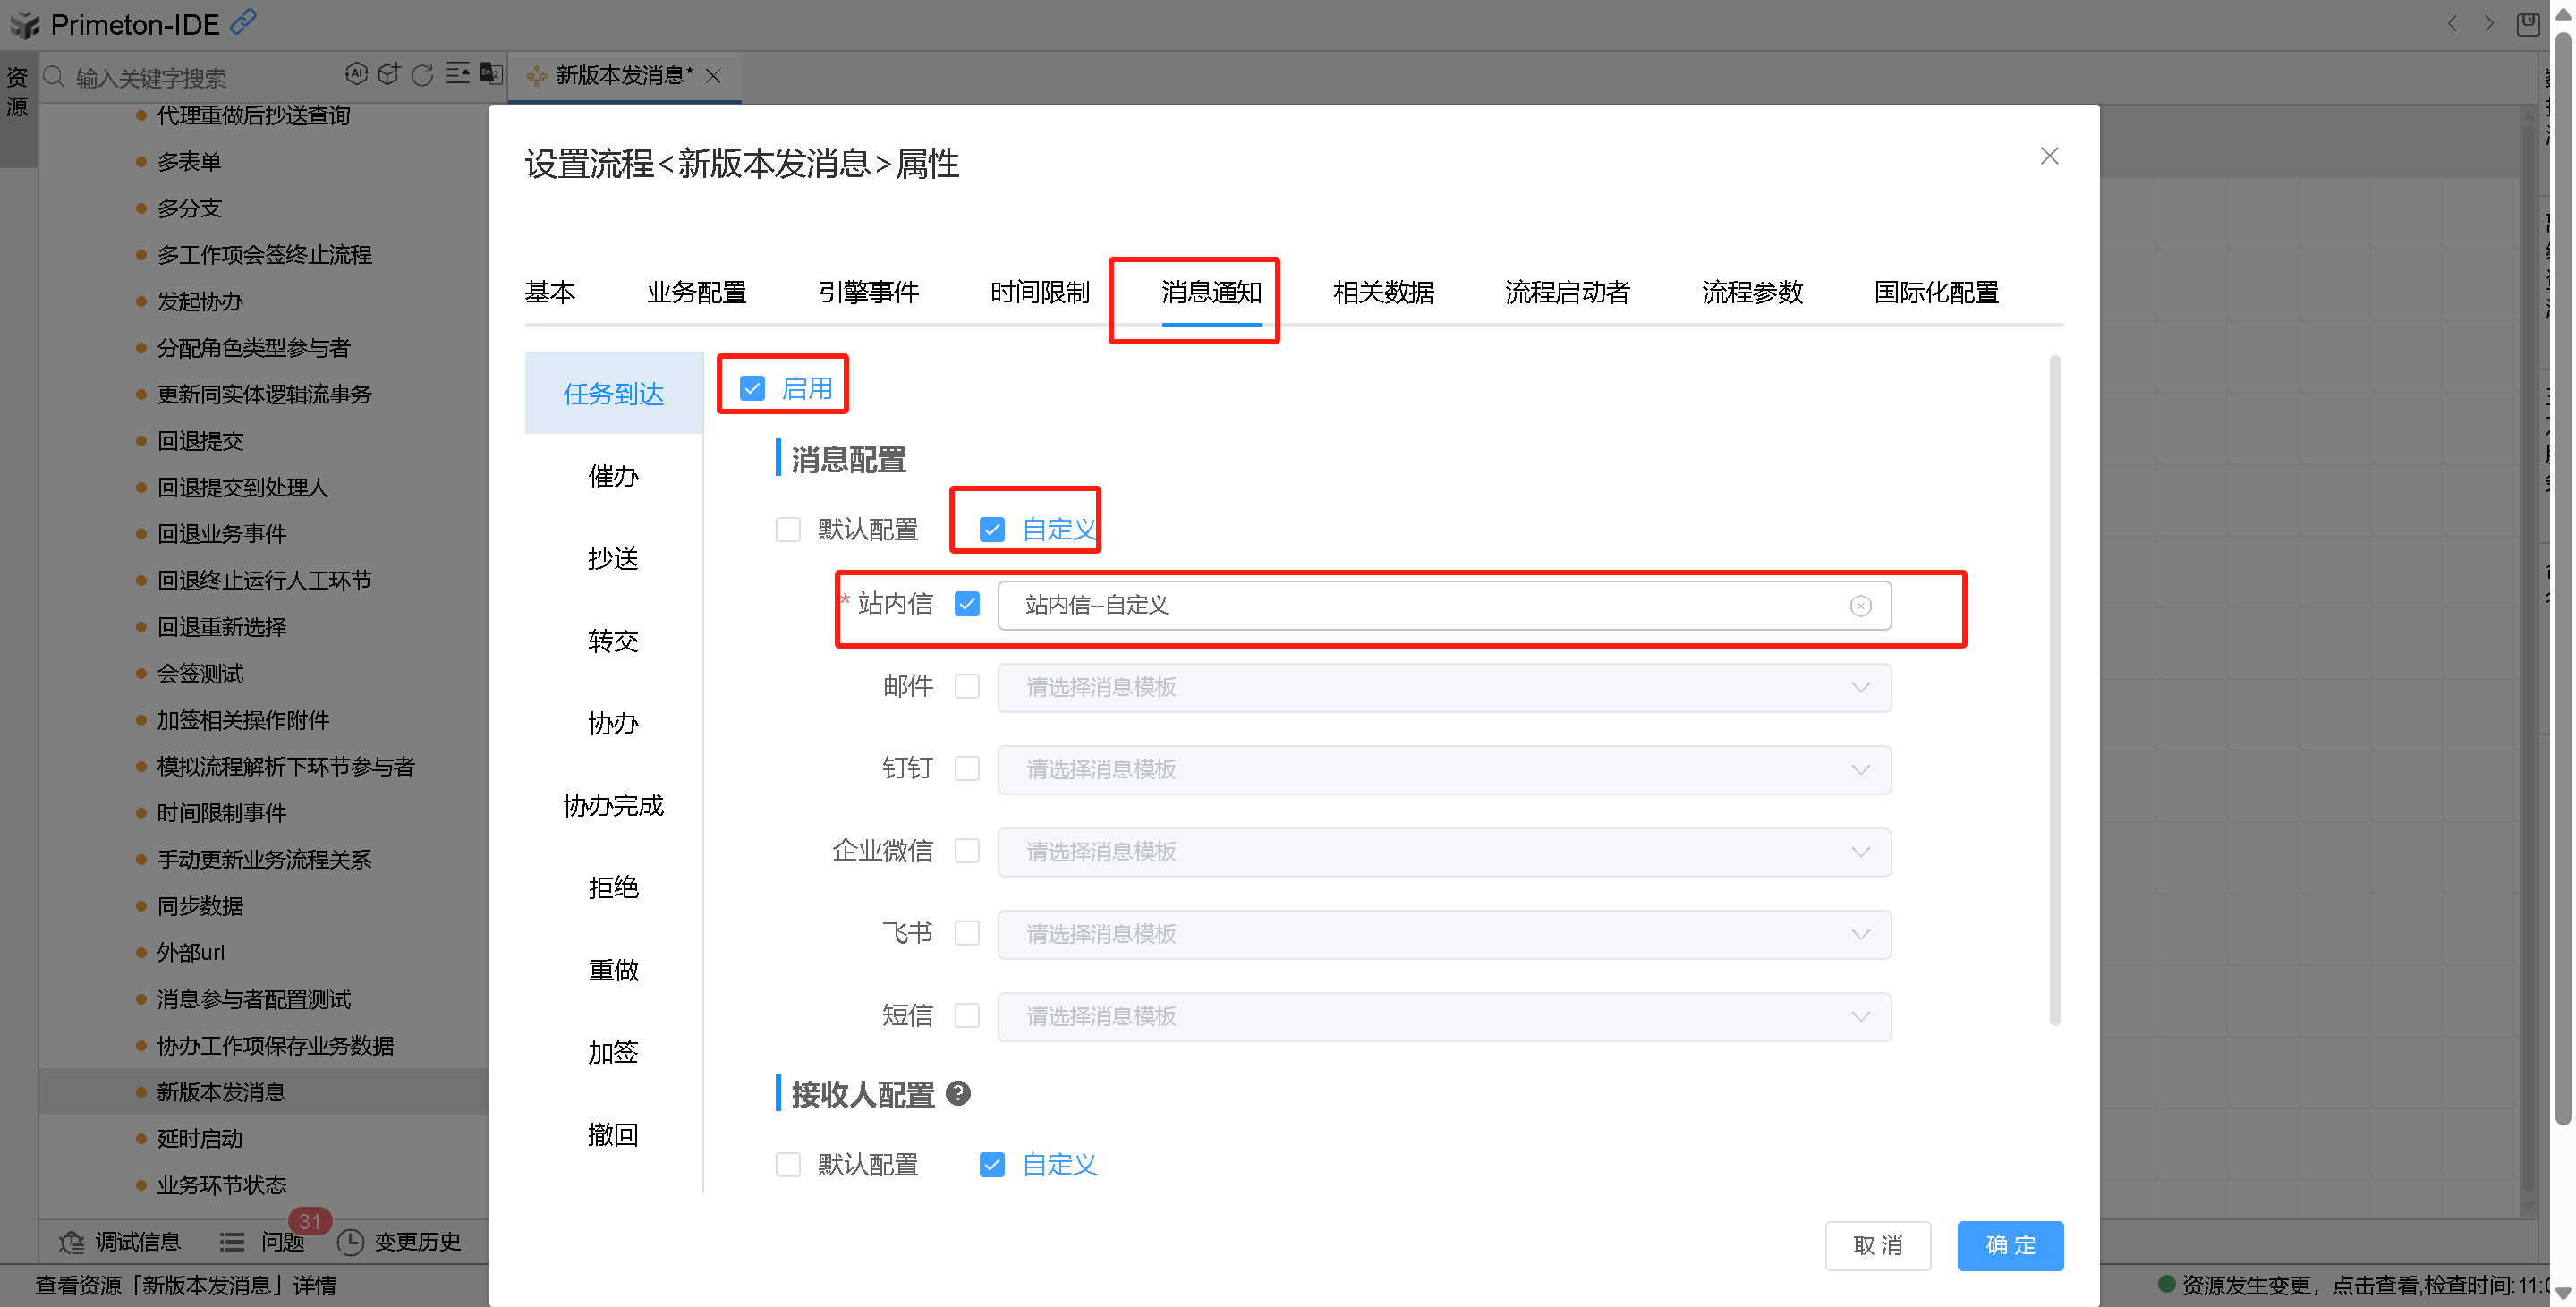Click help icon next to 接收人配置
Image resolution: width=2576 pixels, height=1307 pixels.
click(x=958, y=1094)
